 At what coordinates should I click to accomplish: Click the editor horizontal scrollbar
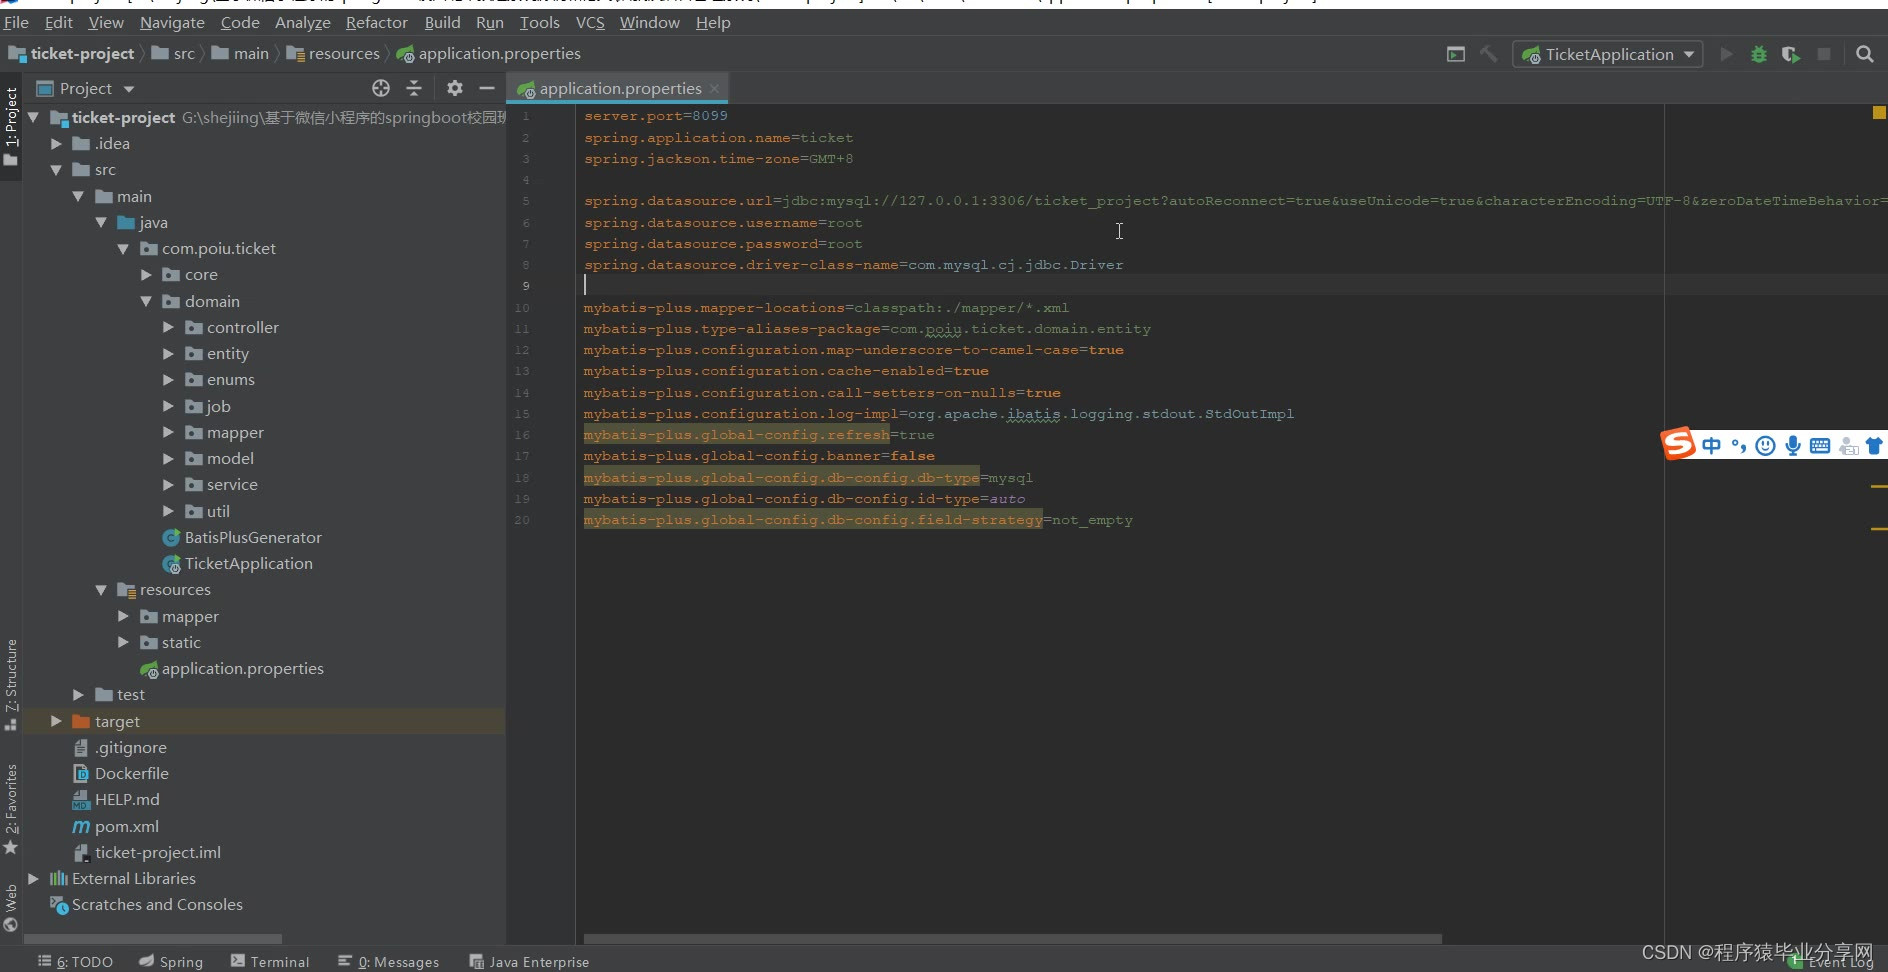pos(1012,939)
